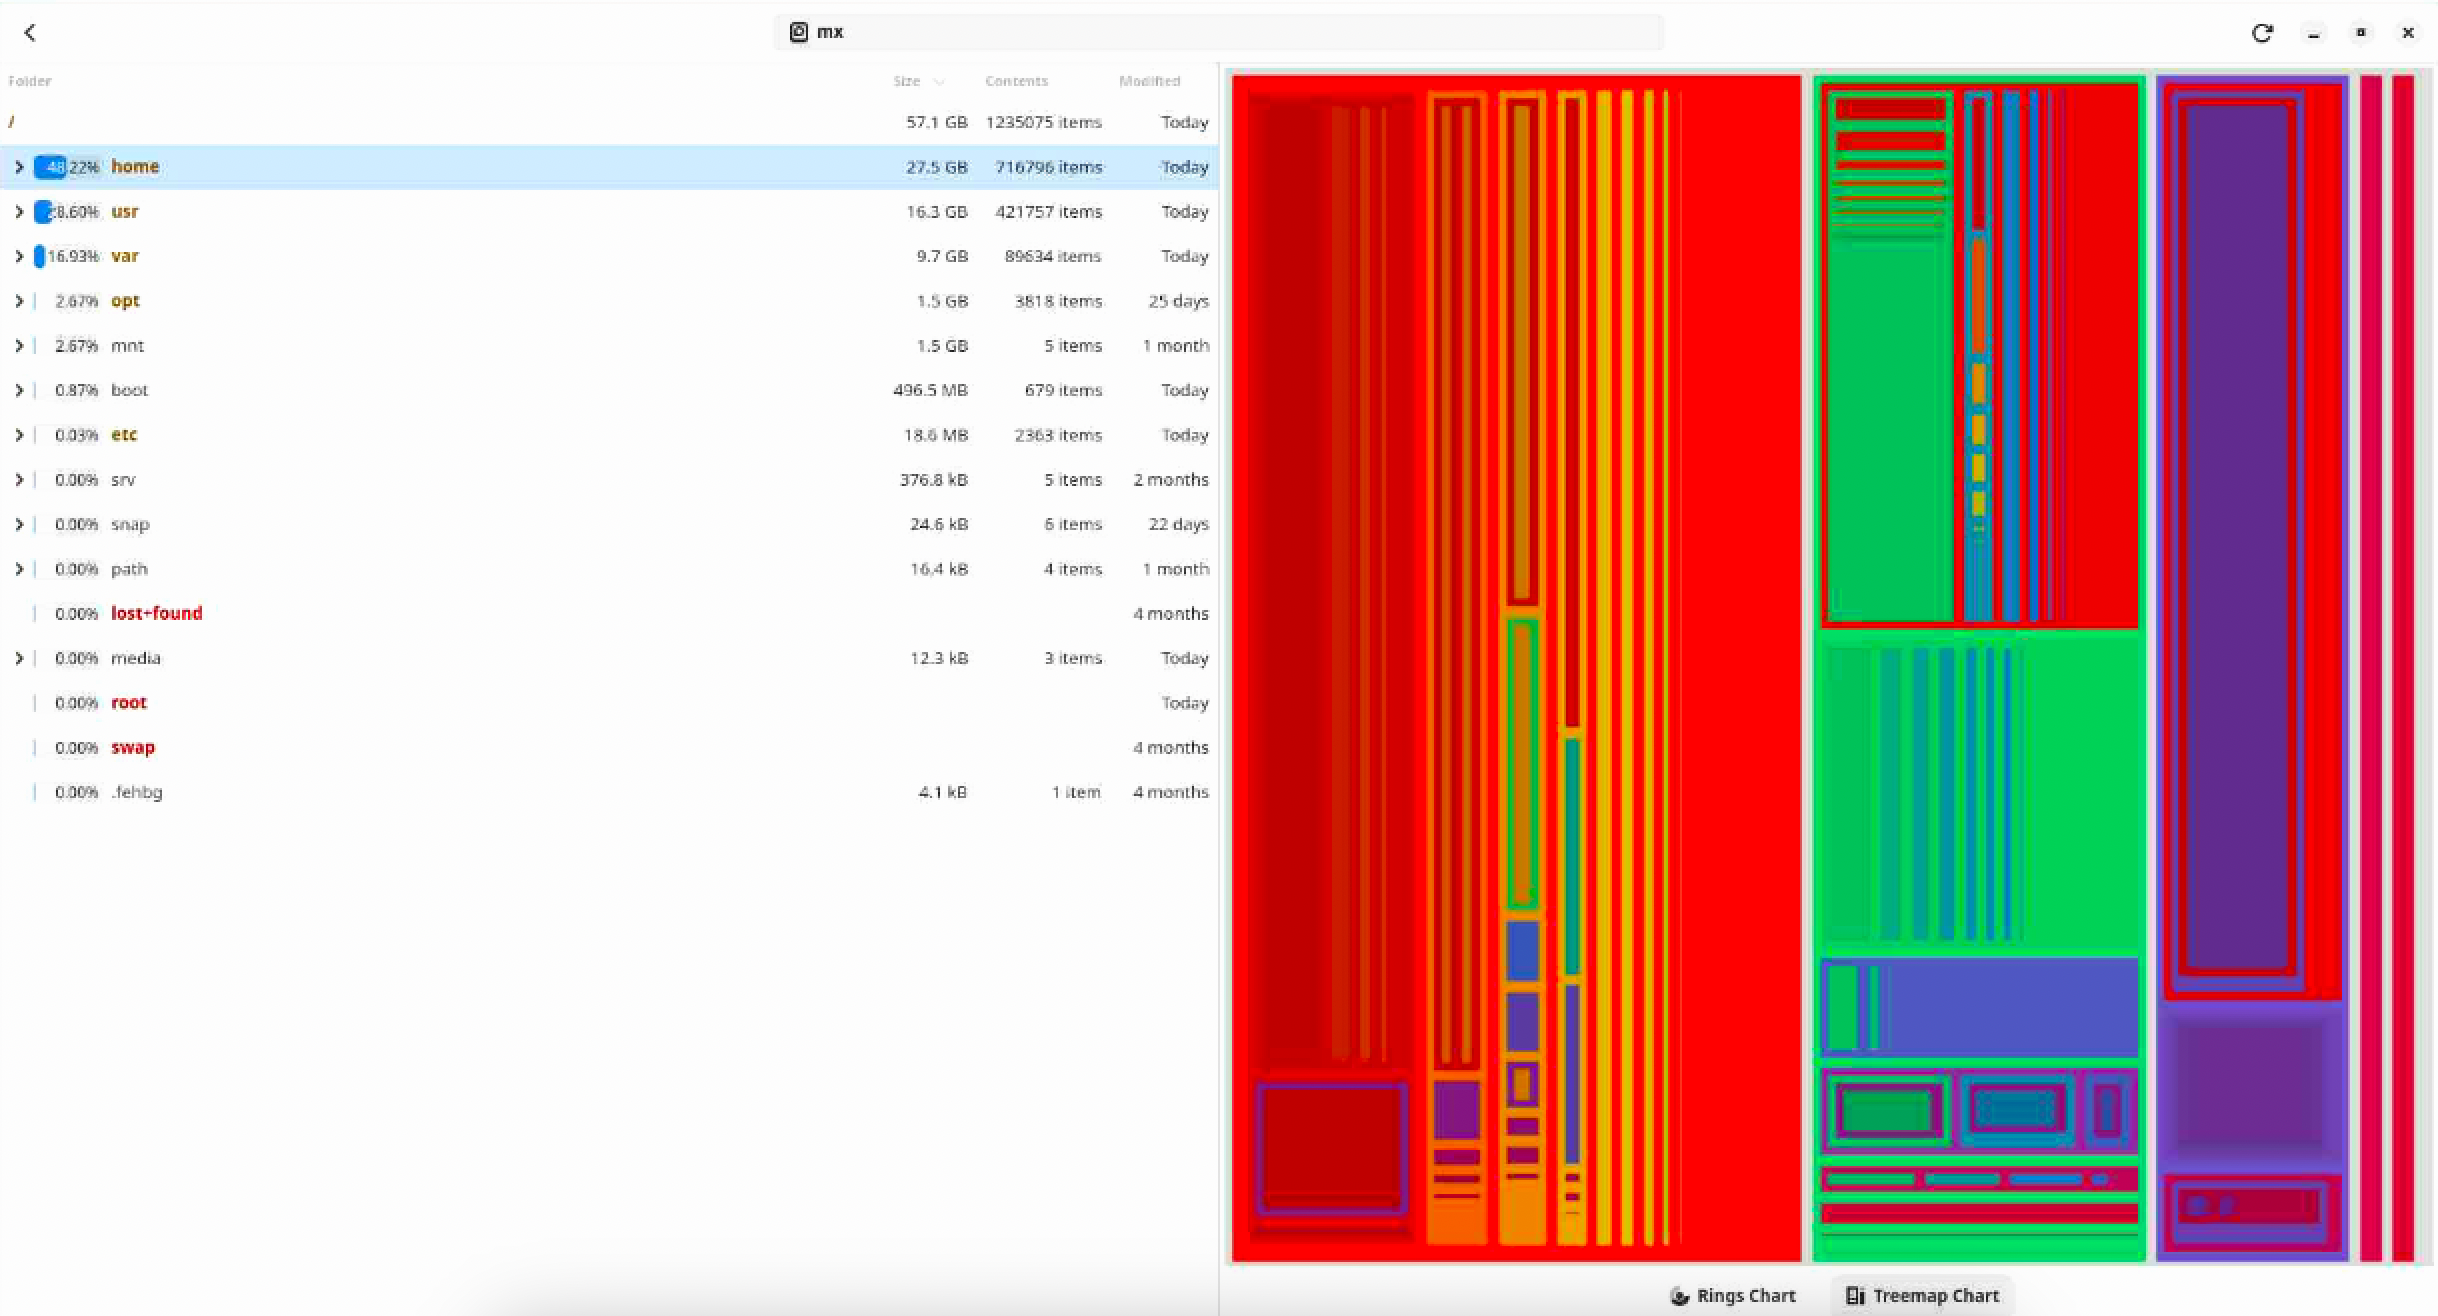Sort by the Contents column header
Viewport: 2438px width, 1316px height.
[1016, 81]
